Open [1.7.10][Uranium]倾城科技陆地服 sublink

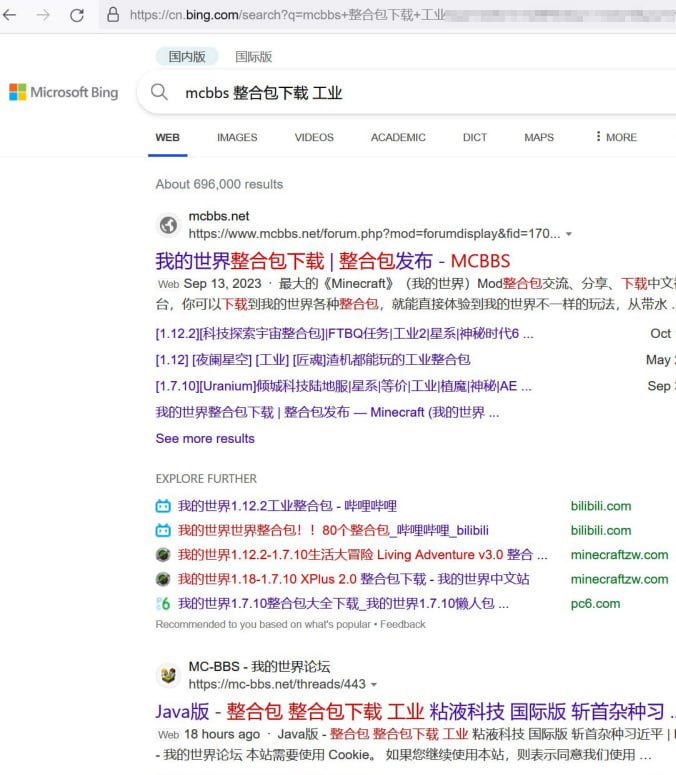click(343, 386)
